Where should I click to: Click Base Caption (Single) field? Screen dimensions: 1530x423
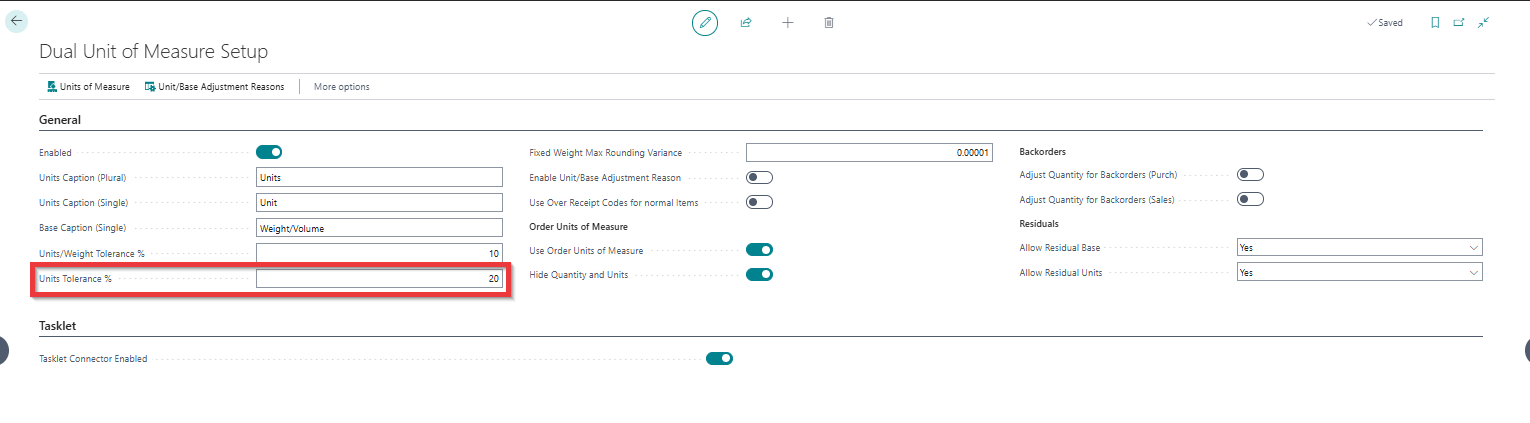point(379,228)
